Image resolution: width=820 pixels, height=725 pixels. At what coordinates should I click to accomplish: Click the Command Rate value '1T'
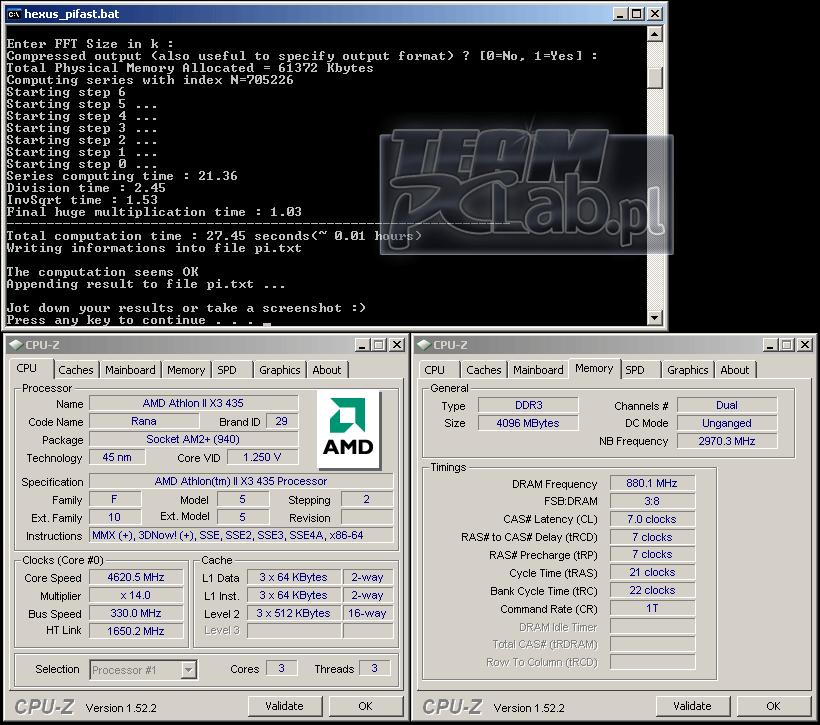tap(652, 608)
